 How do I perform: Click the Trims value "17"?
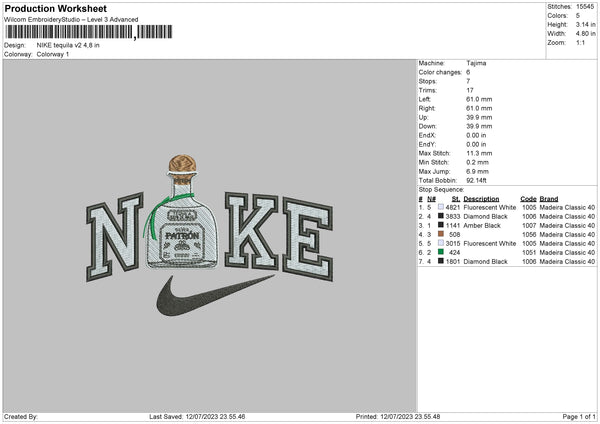coord(470,90)
